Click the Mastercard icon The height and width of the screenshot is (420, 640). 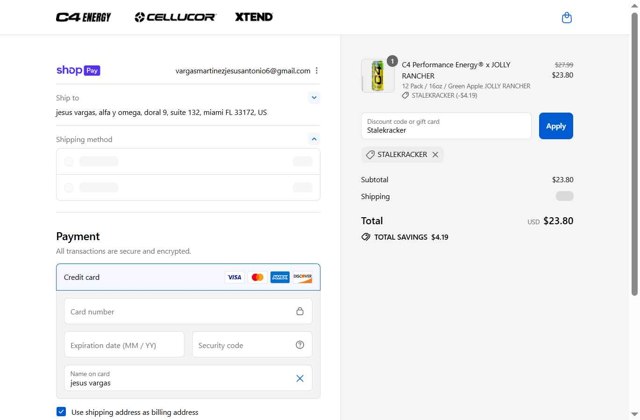[x=257, y=277]
